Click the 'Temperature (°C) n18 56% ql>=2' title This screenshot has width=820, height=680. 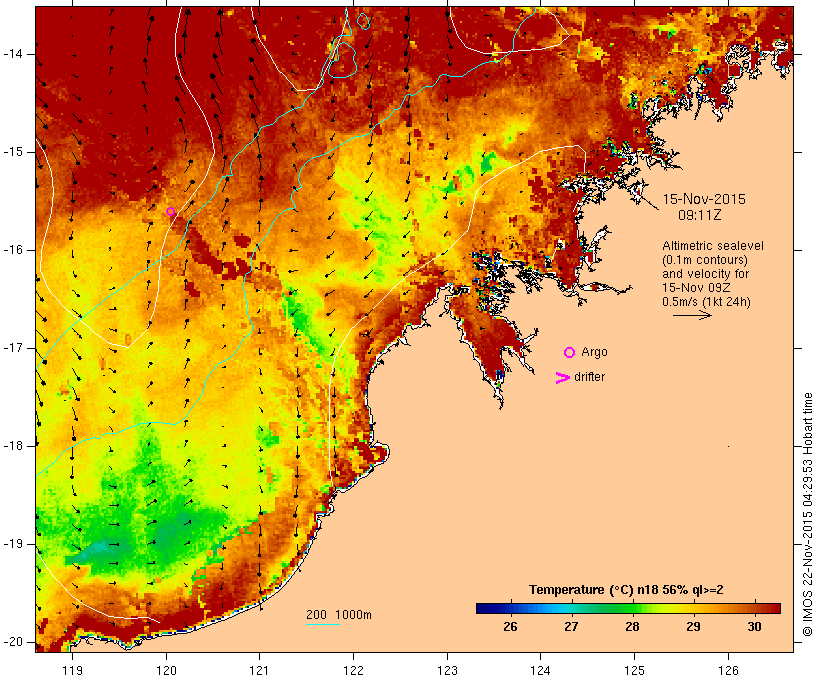(626, 590)
